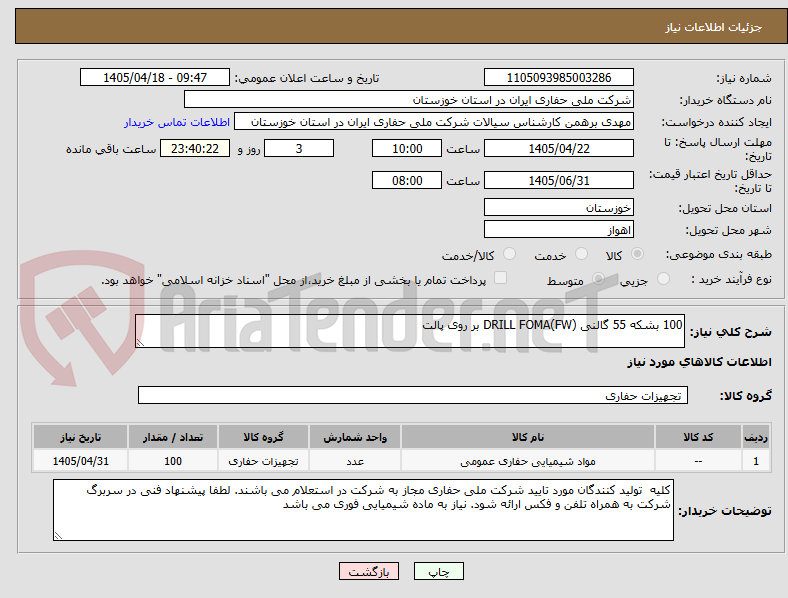Select the کالا/خدمت radio button
The width and height of the screenshot is (788, 598).
[x=510, y=254]
